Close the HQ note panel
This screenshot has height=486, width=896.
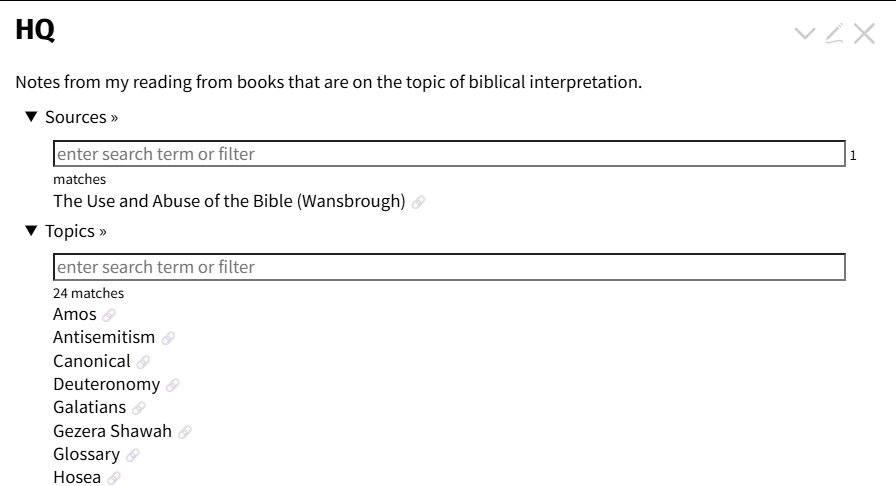pyautogui.click(x=864, y=34)
